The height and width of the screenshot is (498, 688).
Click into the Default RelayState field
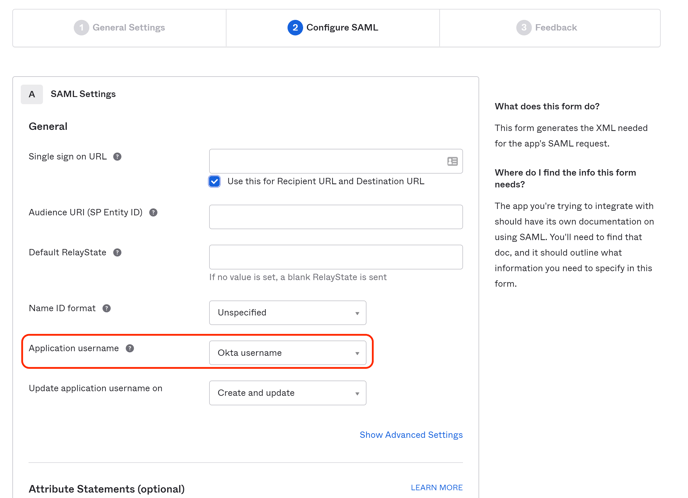(335, 257)
